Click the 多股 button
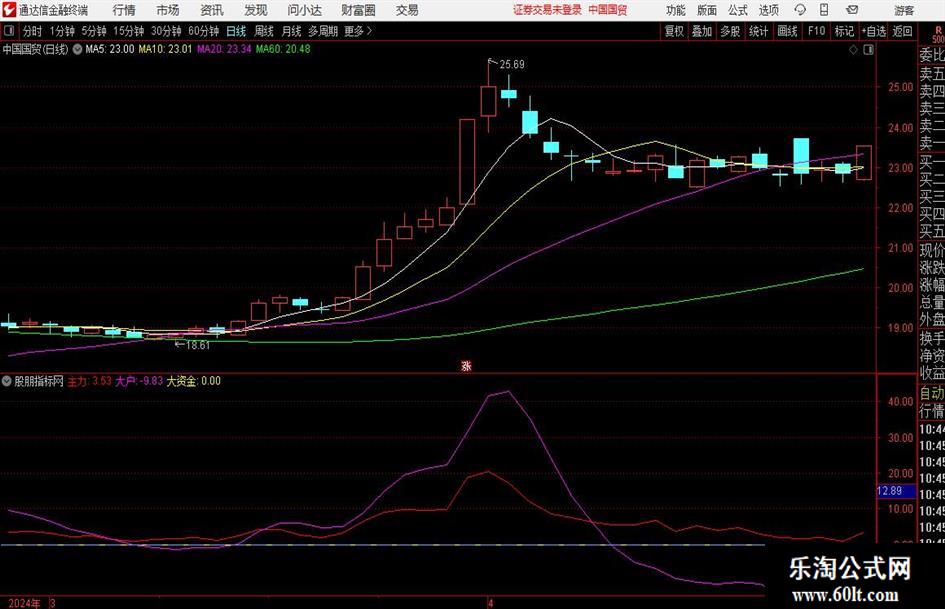Viewport: 945px width, 609px height. point(730,31)
